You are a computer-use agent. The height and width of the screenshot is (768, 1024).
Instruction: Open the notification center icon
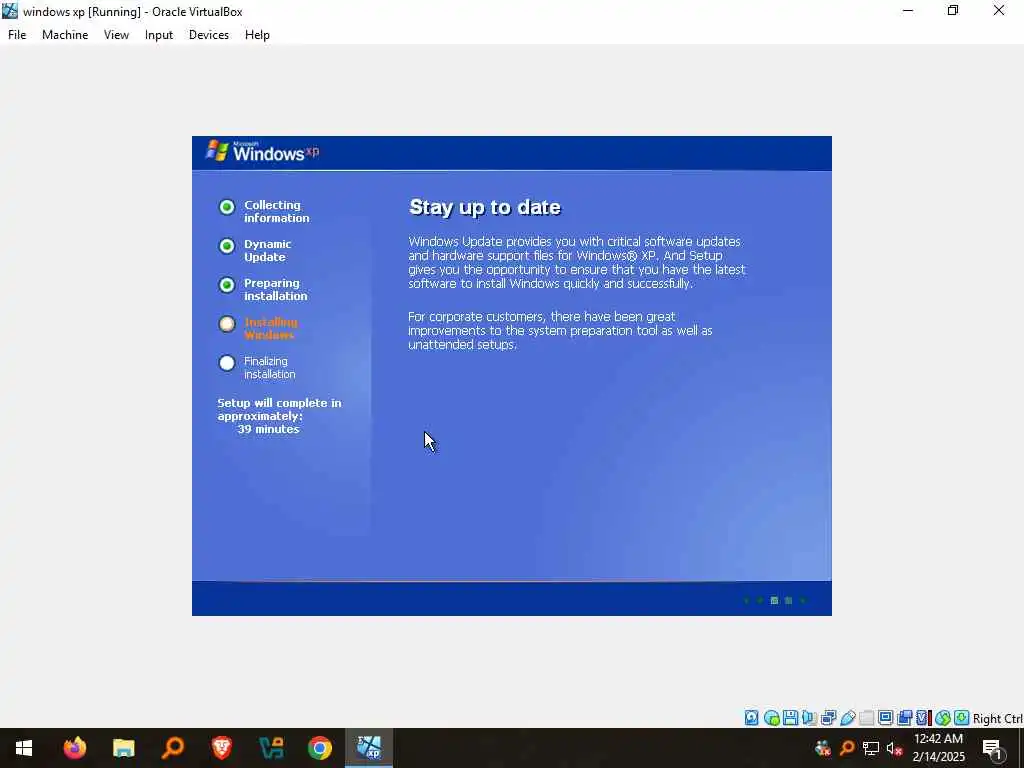(993, 748)
